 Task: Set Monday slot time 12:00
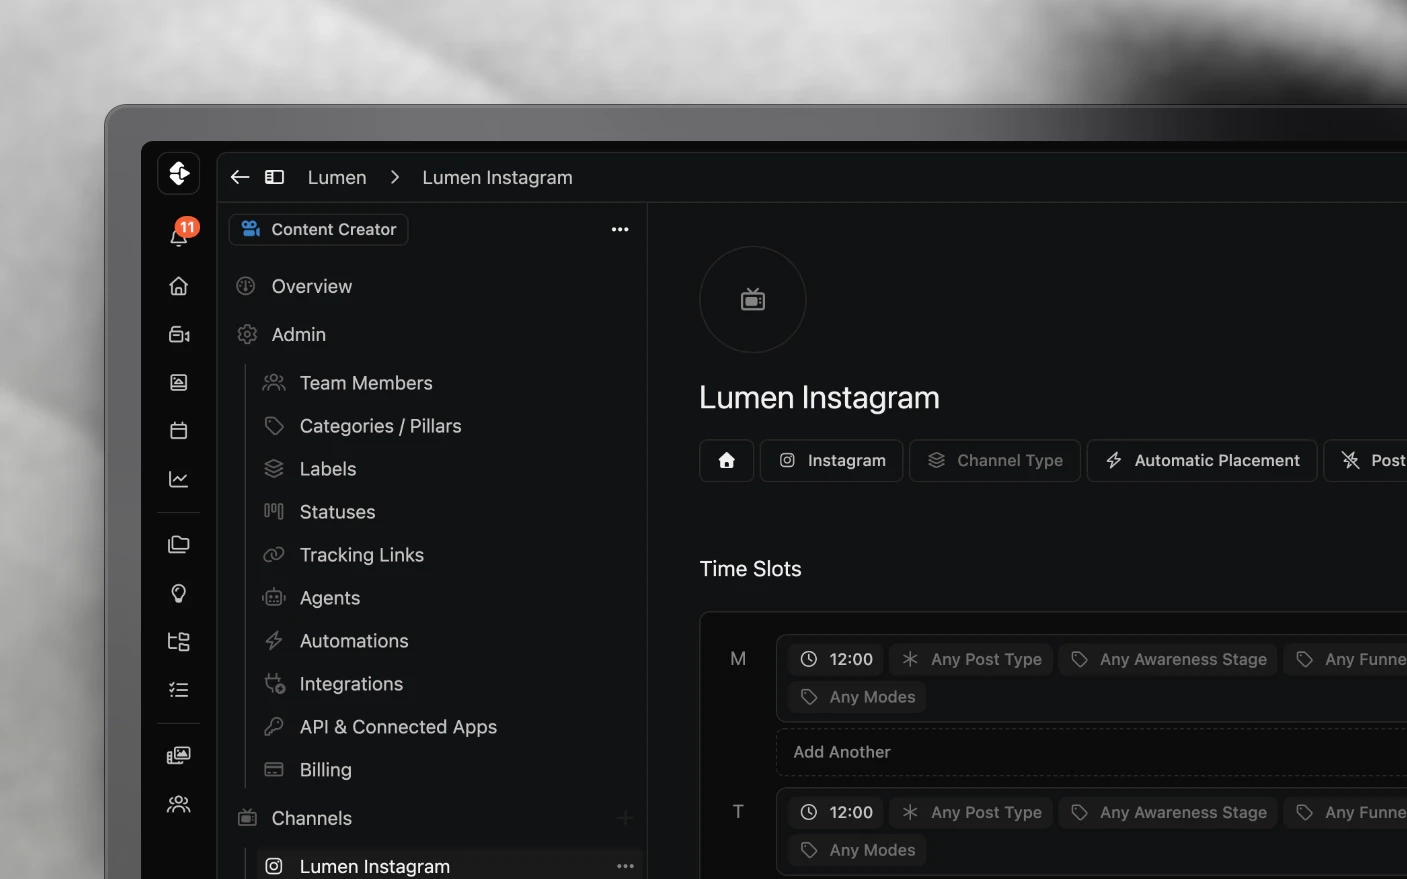pos(837,659)
